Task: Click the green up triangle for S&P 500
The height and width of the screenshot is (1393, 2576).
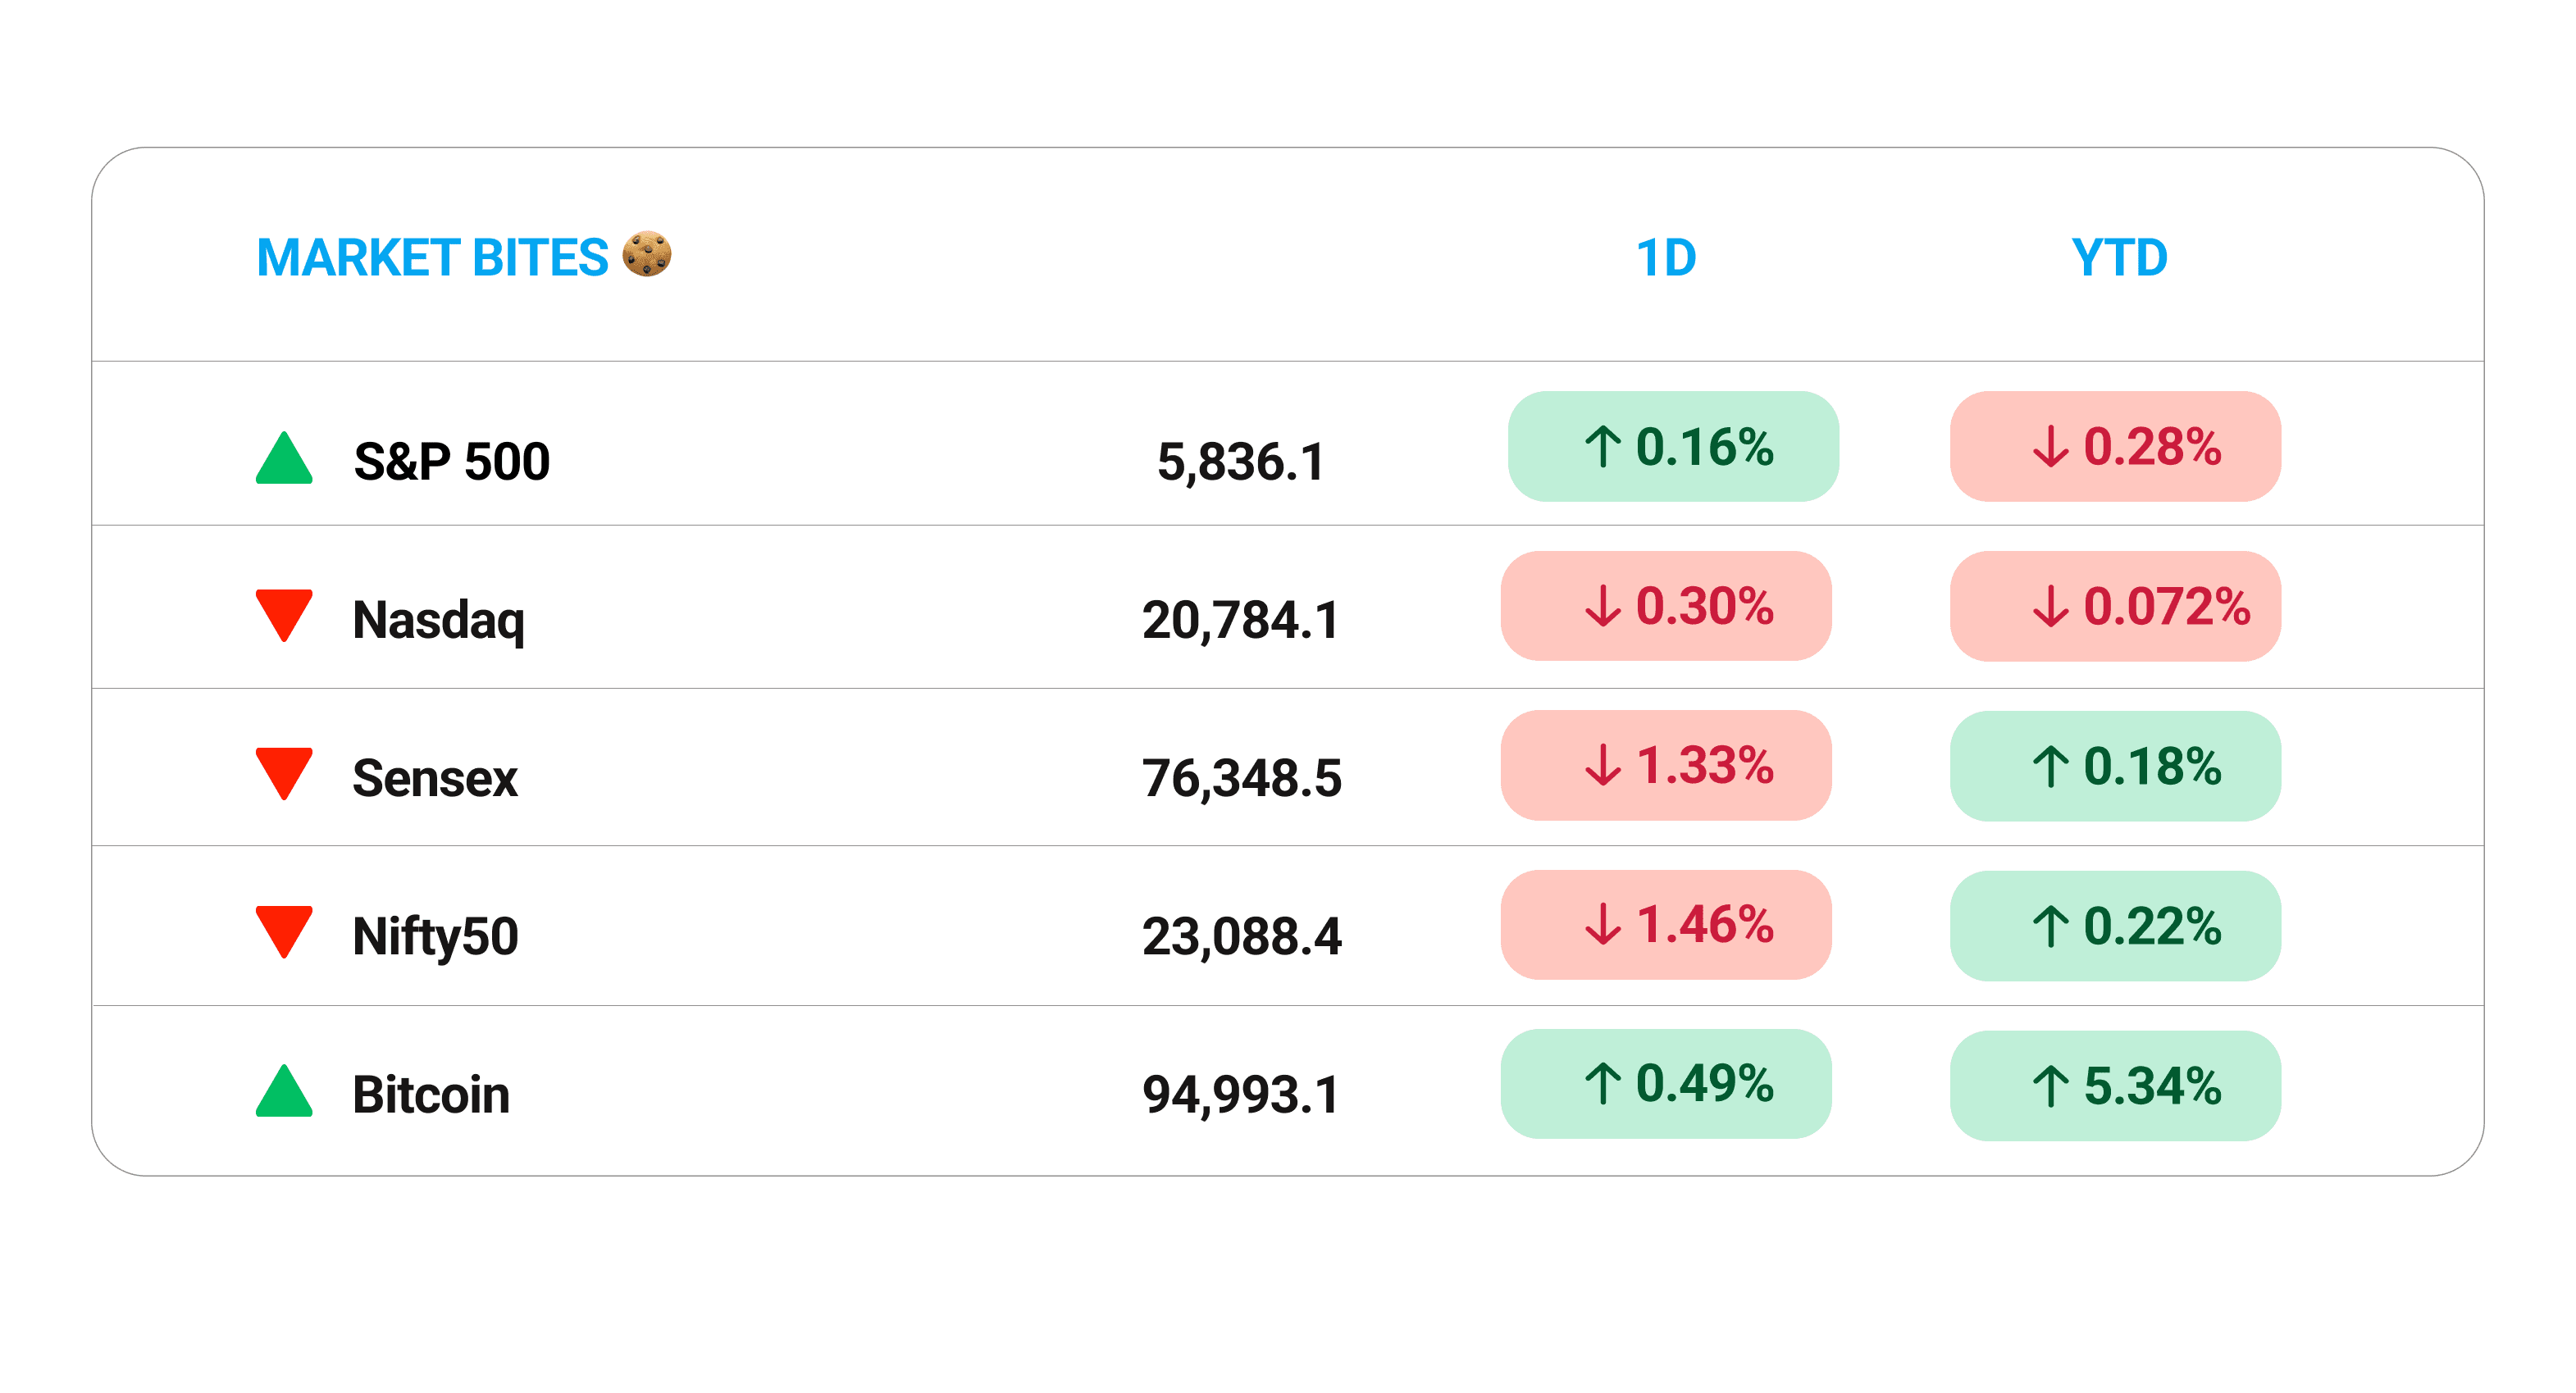Action: point(284,459)
